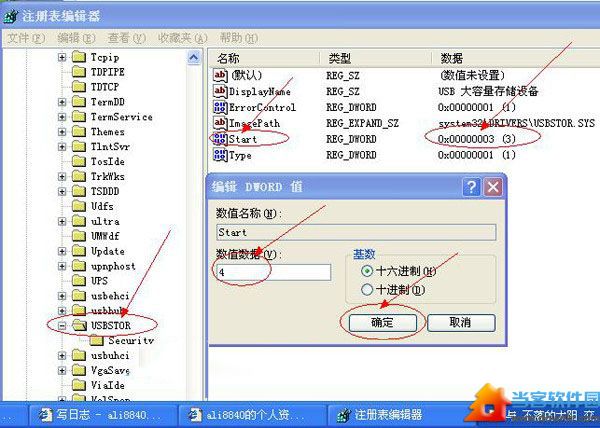The height and width of the screenshot is (428, 600).
Task: Open the 帮助(H) menu
Action: coord(238,38)
